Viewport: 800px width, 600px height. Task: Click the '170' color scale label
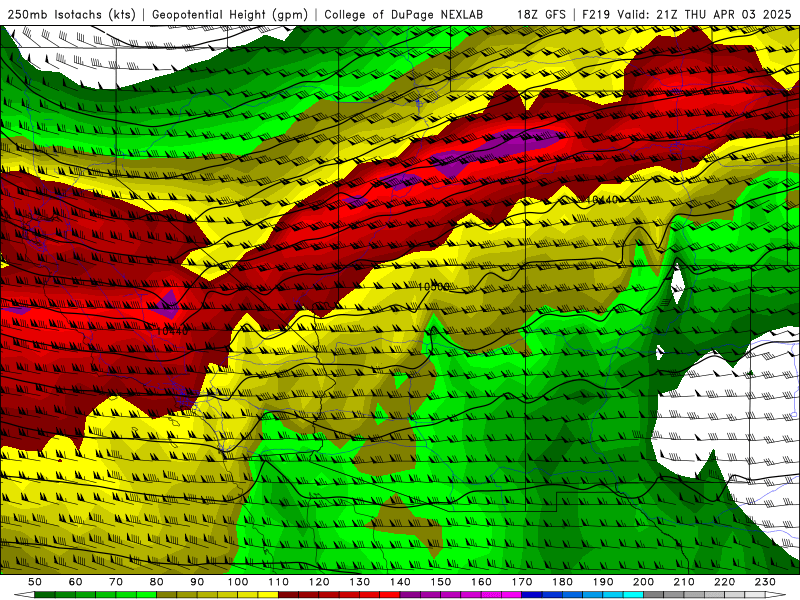[x=522, y=582]
